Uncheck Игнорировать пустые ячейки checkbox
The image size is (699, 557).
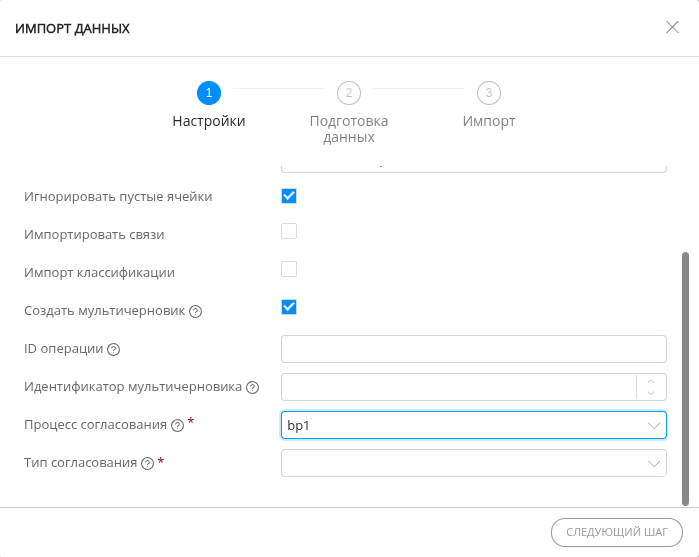coord(289,196)
